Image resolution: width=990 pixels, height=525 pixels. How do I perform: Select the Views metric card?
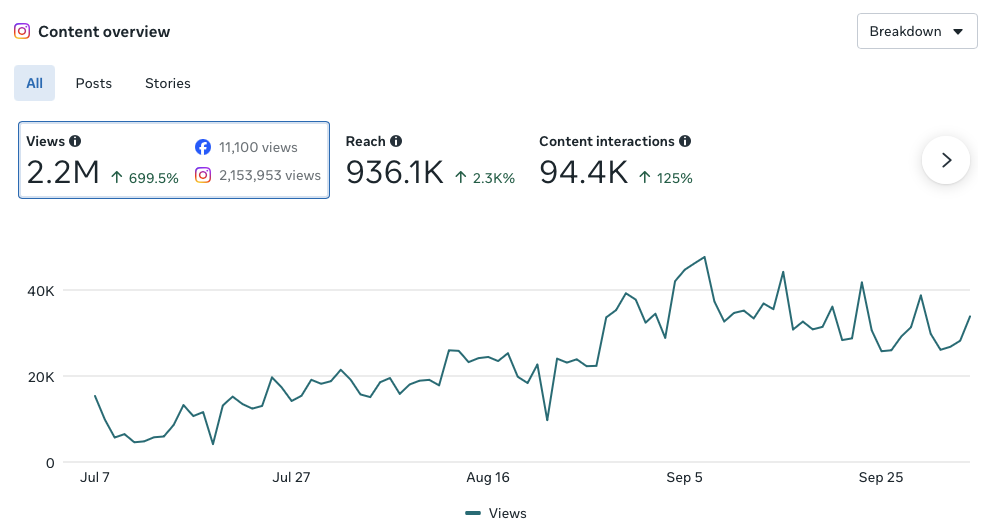tap(174, 160)
